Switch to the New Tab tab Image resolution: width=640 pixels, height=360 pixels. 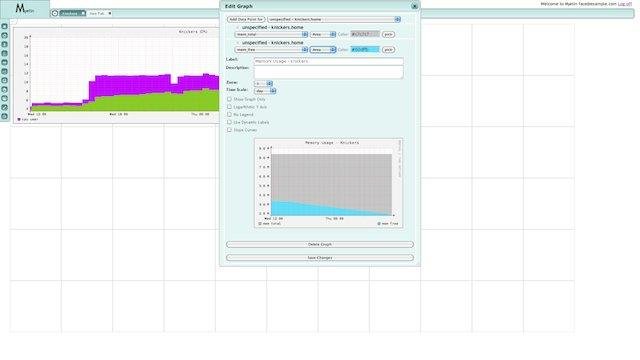click(x=98, y=13)
